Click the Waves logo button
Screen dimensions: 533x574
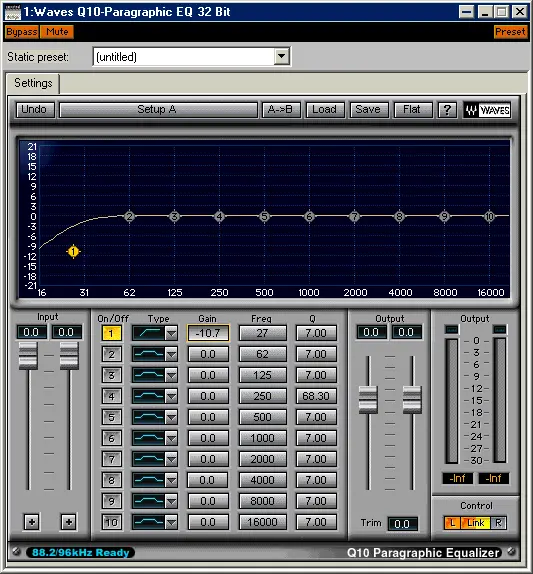tap(487, 110)
